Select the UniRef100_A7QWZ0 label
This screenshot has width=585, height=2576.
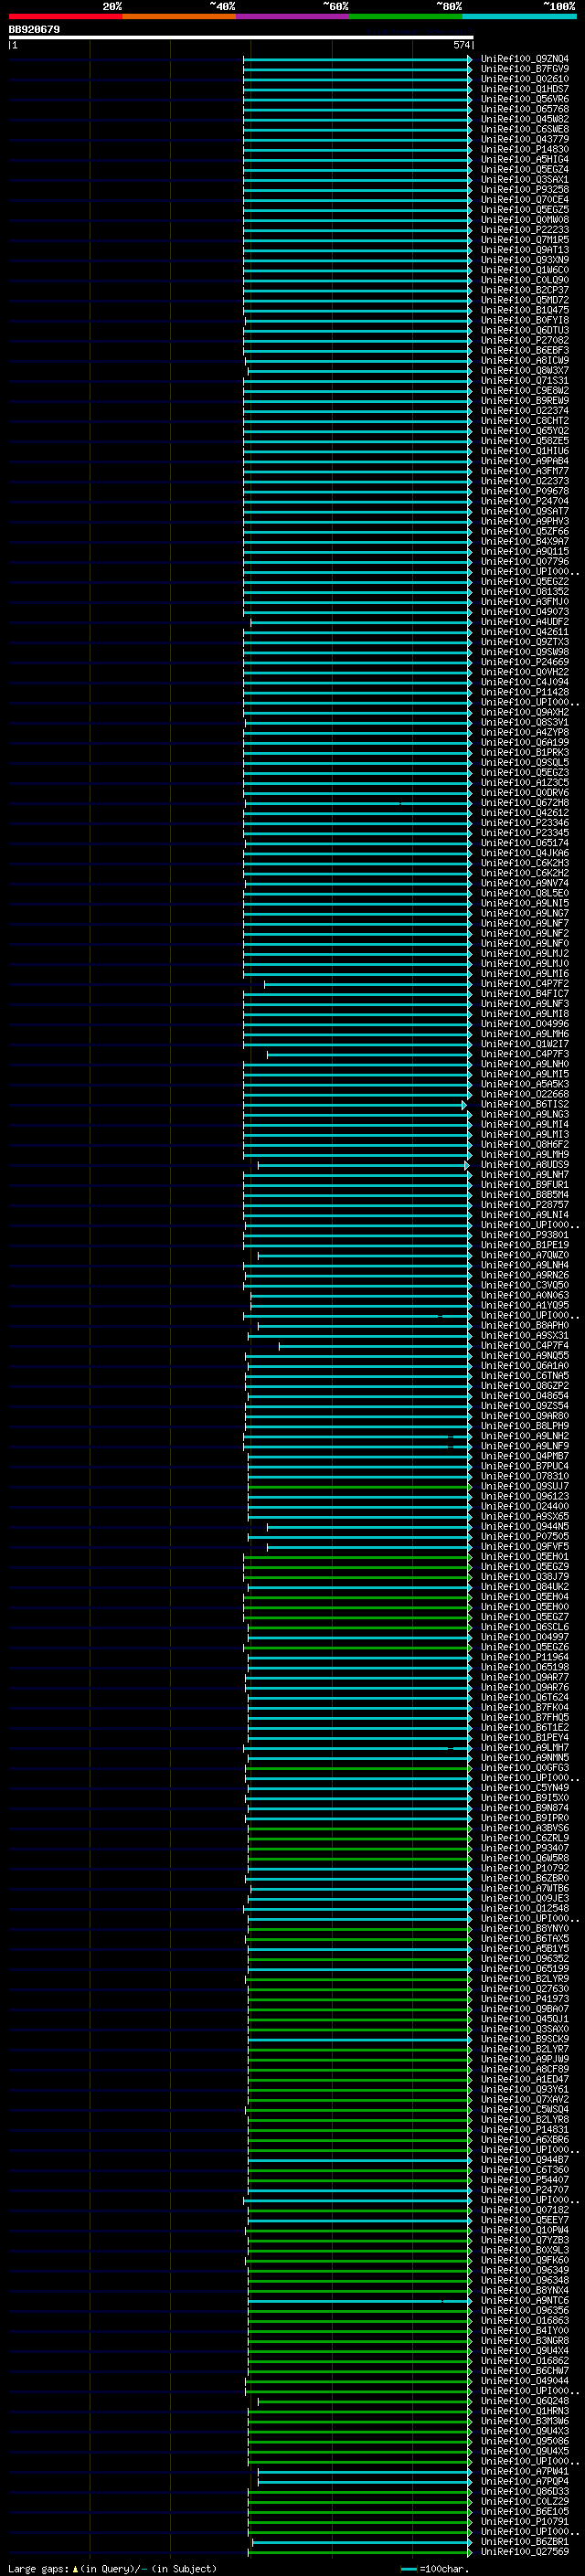tap(525, 1254)
